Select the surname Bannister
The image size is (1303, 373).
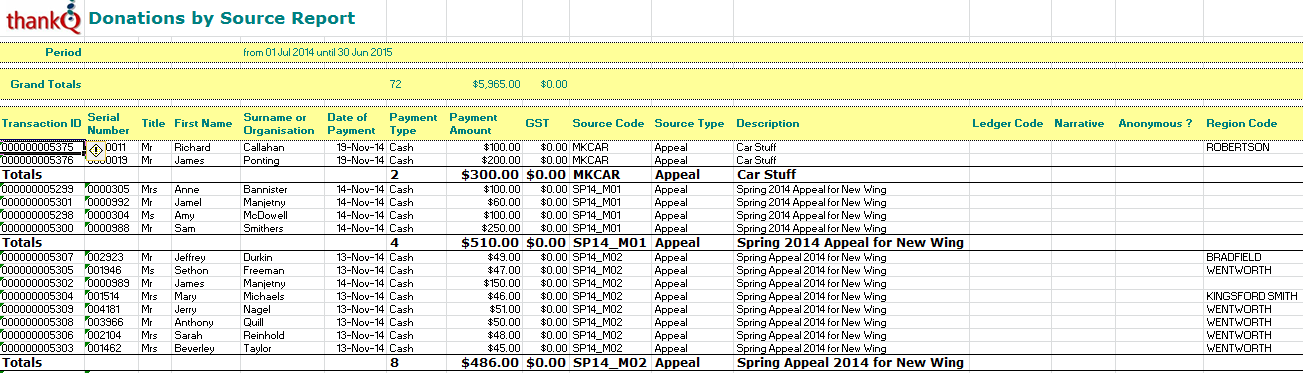point(265,189)
